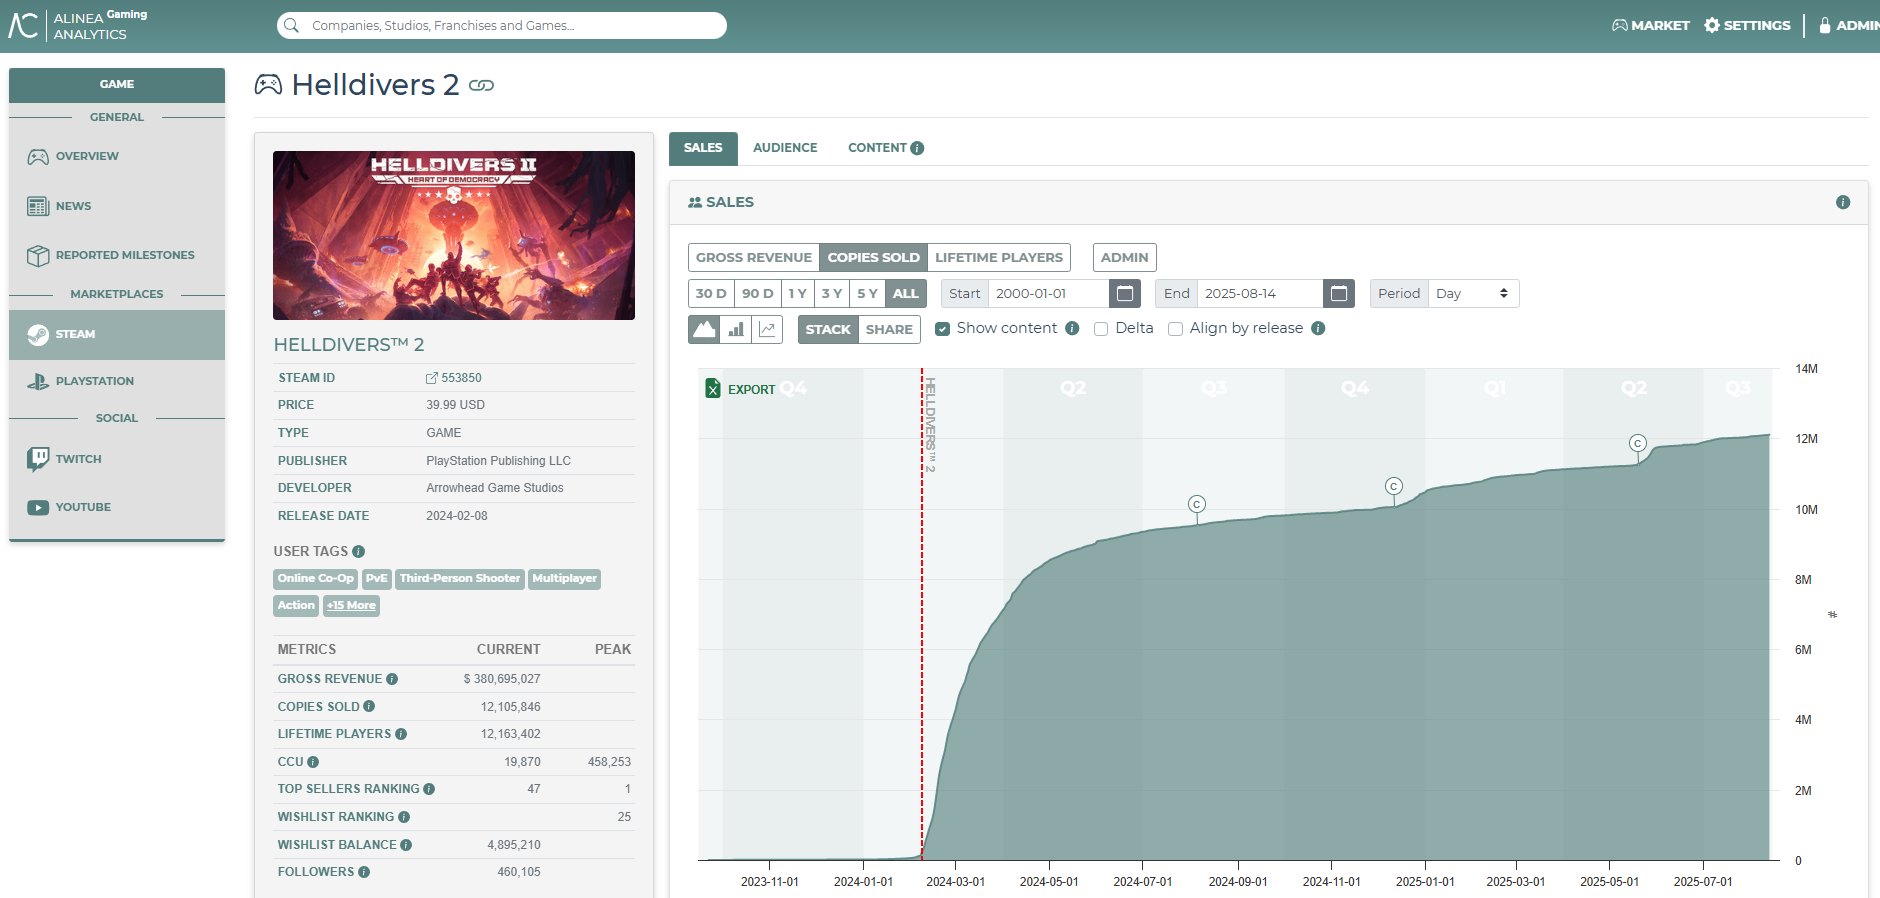The image size is (1880, 898).
Task: Click the Alinea Analytics logo
Action: tap(78, 25)
